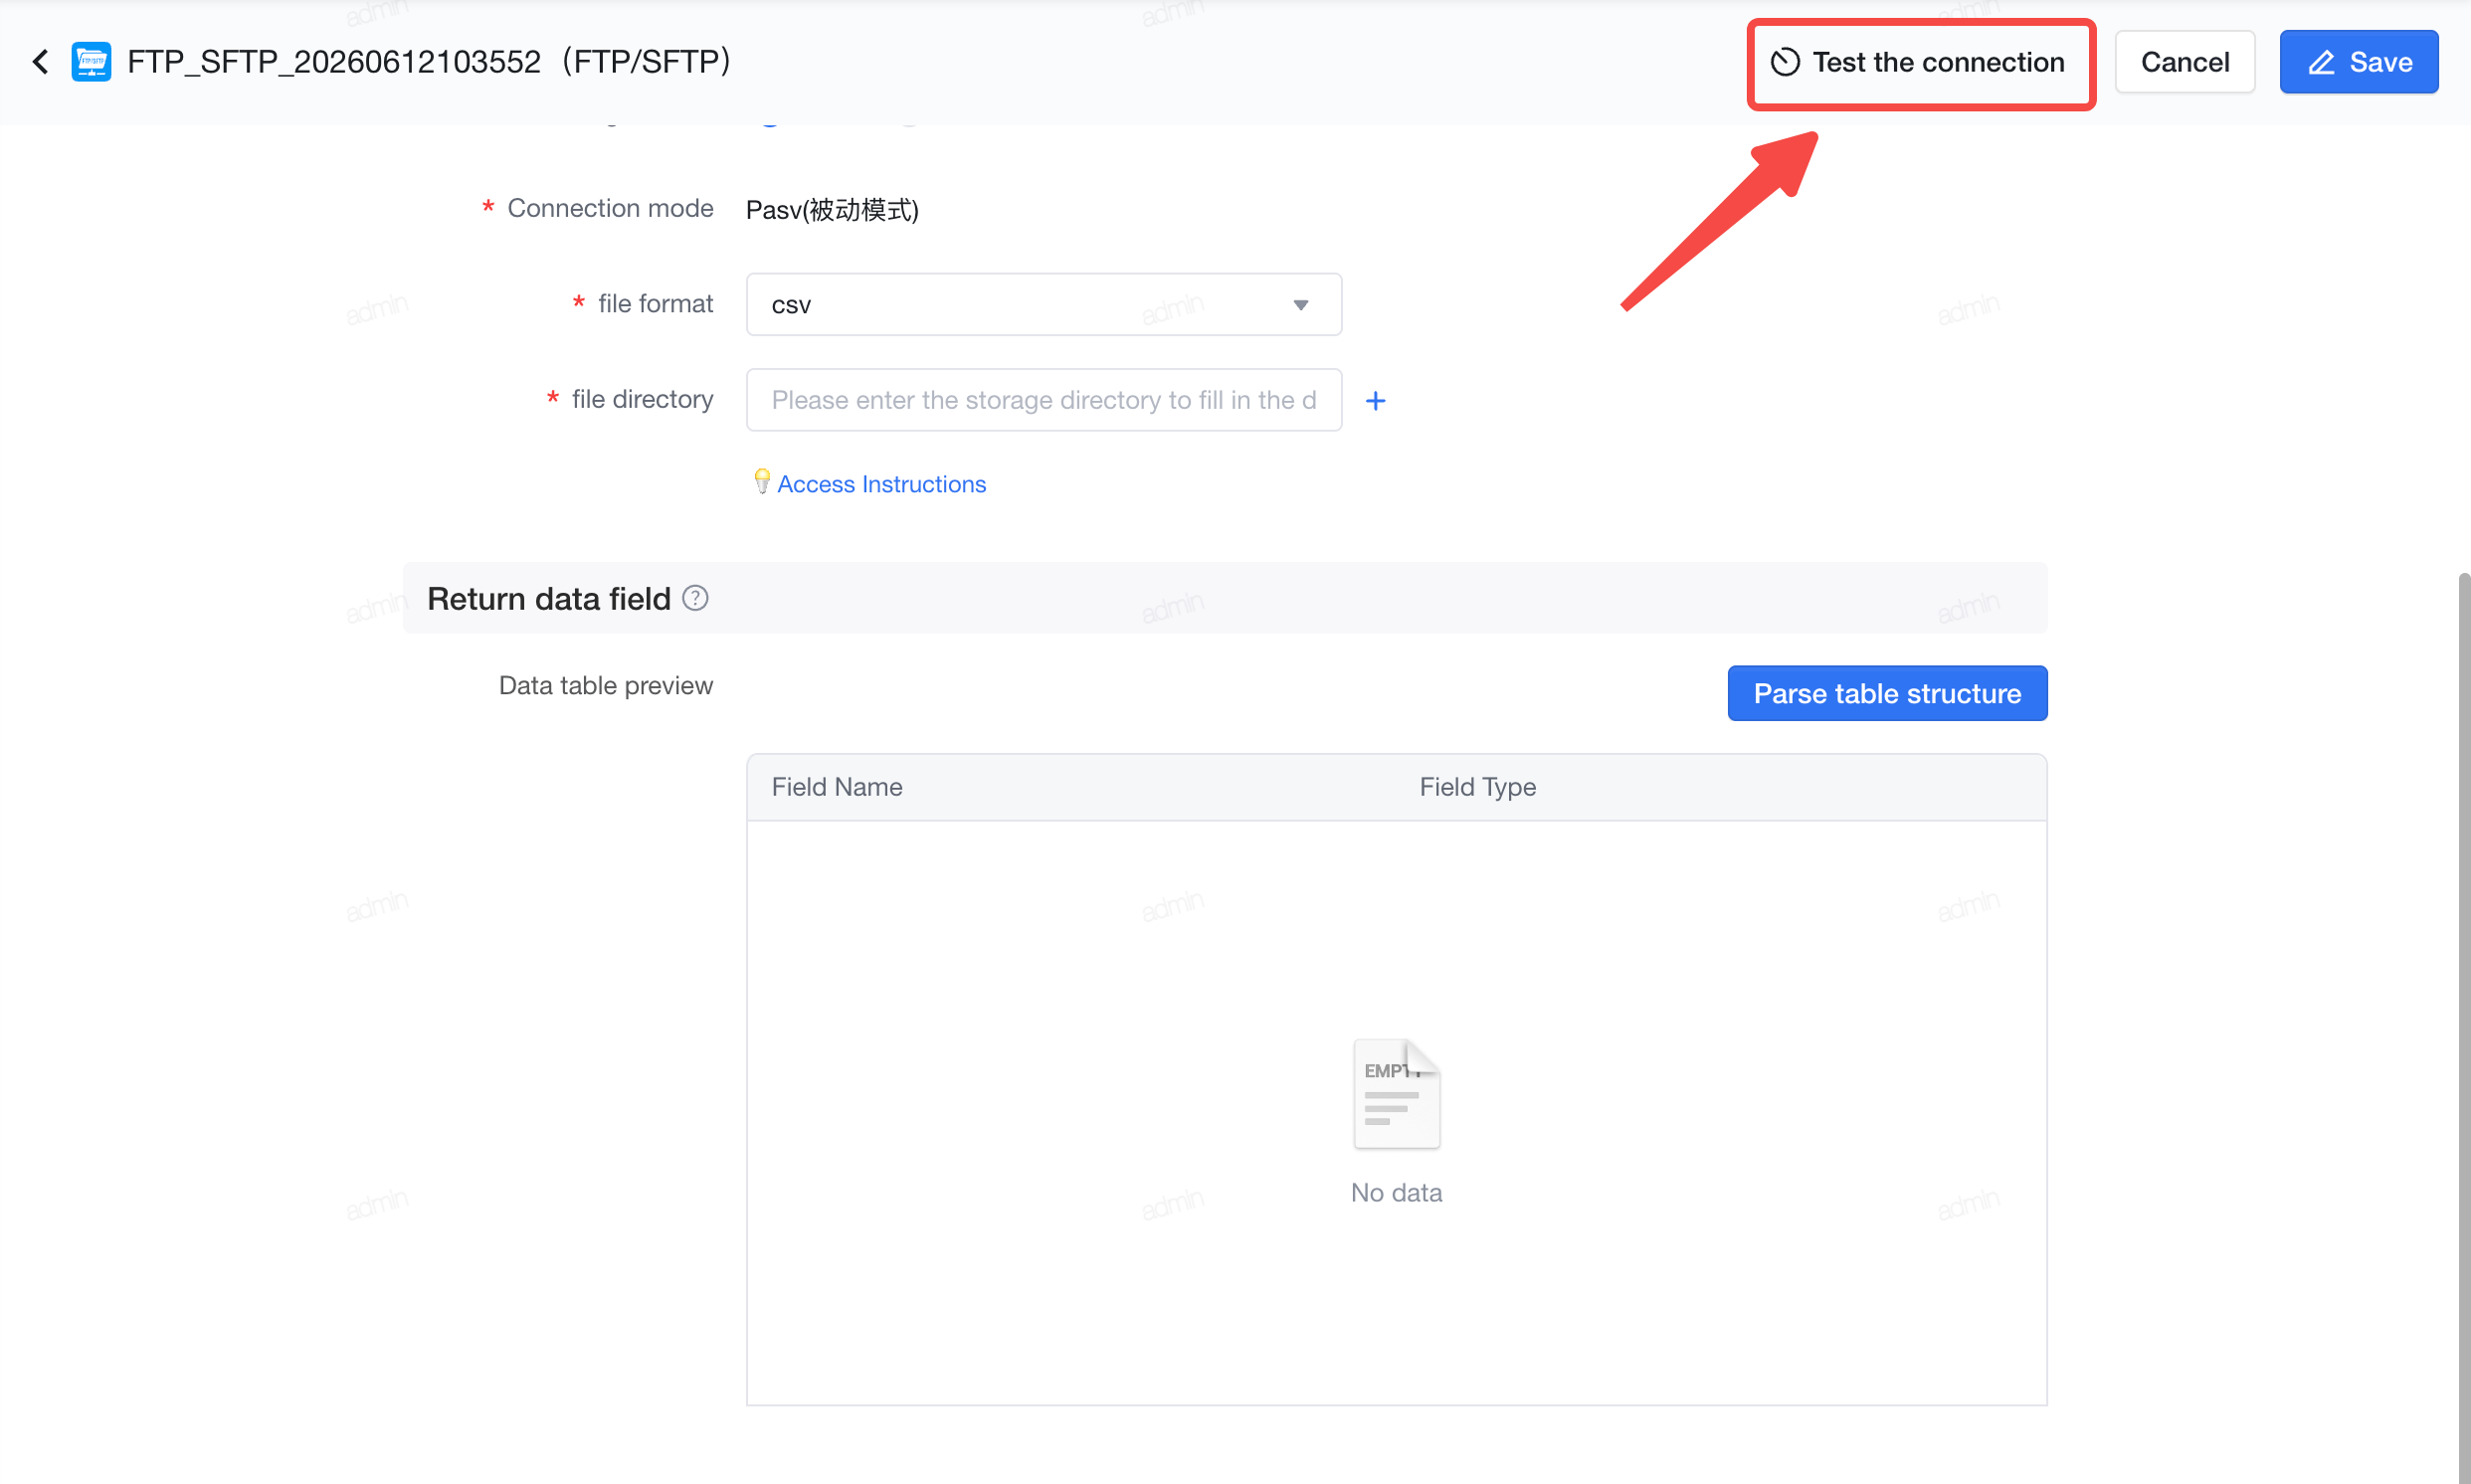Click the Field Name column header

836,787
